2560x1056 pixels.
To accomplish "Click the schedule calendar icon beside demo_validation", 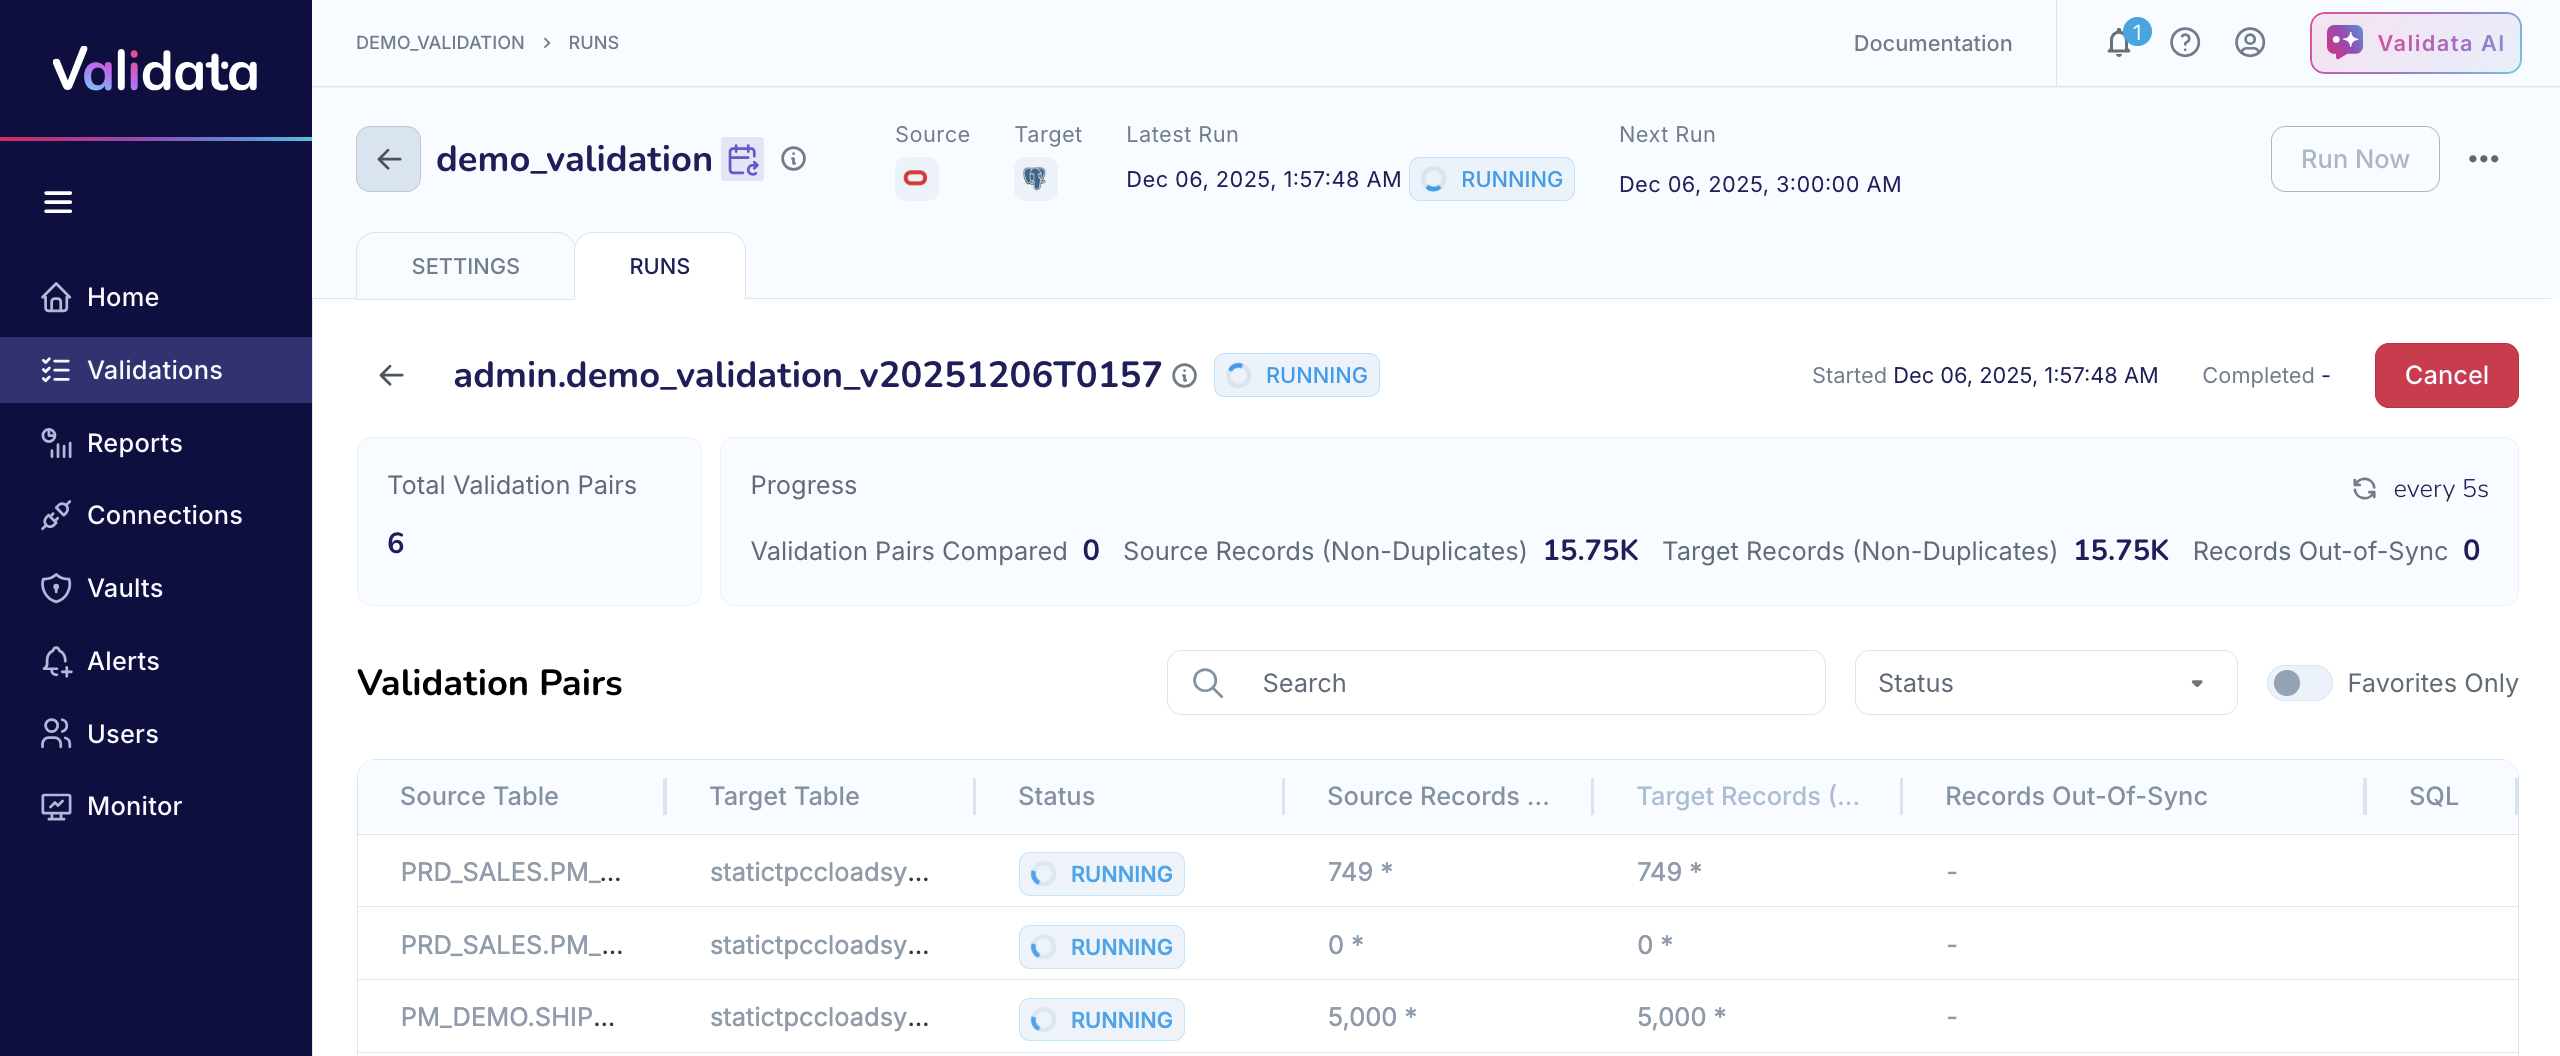I will (743, 159).
